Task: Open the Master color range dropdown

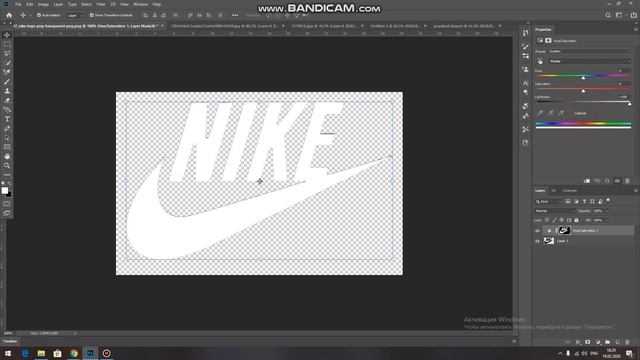Action: click(x=589, y=61)
